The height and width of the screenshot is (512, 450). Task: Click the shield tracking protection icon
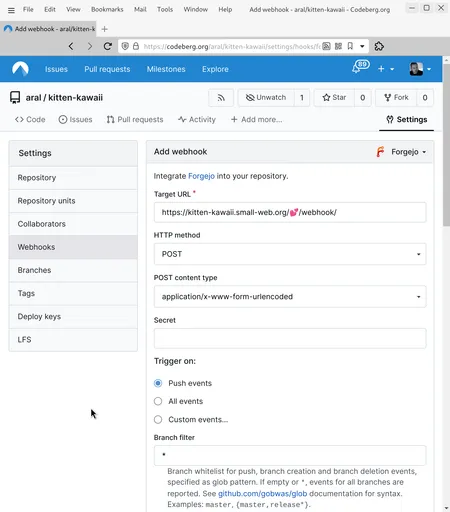pyautogui.click(x=125, y=46)
